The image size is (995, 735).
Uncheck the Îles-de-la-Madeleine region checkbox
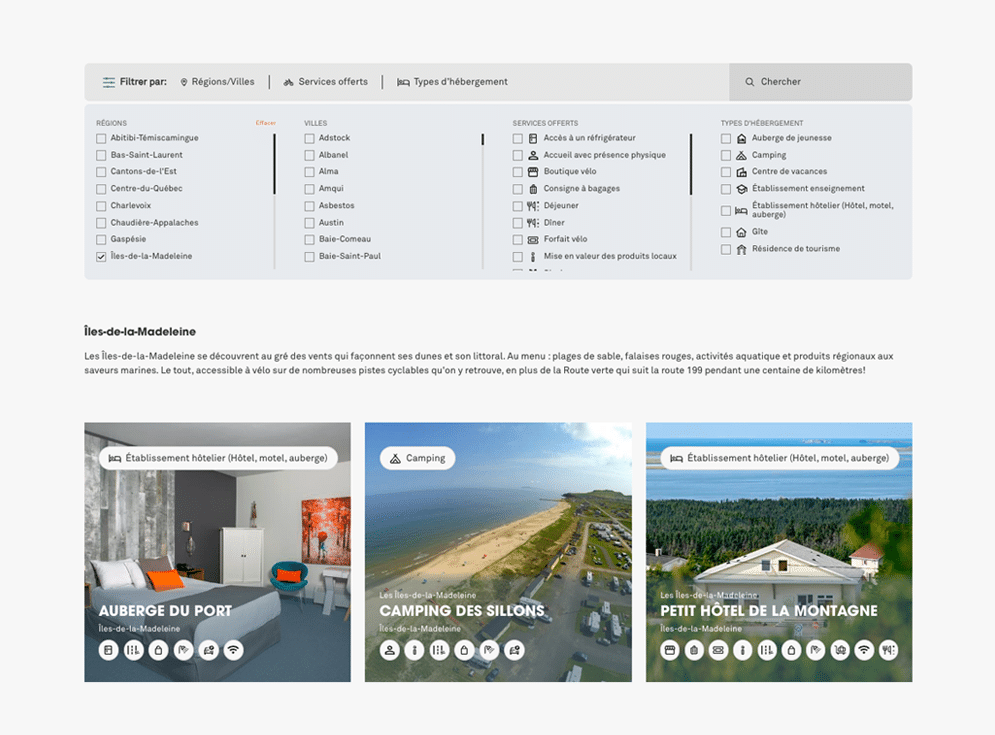coord(101,257)
